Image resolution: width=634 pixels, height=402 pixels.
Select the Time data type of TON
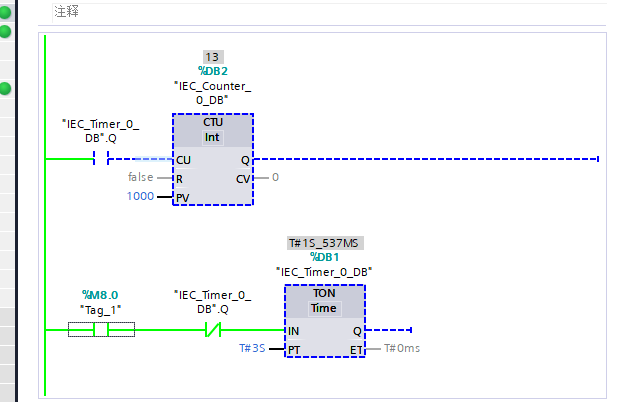click(324, 309)
